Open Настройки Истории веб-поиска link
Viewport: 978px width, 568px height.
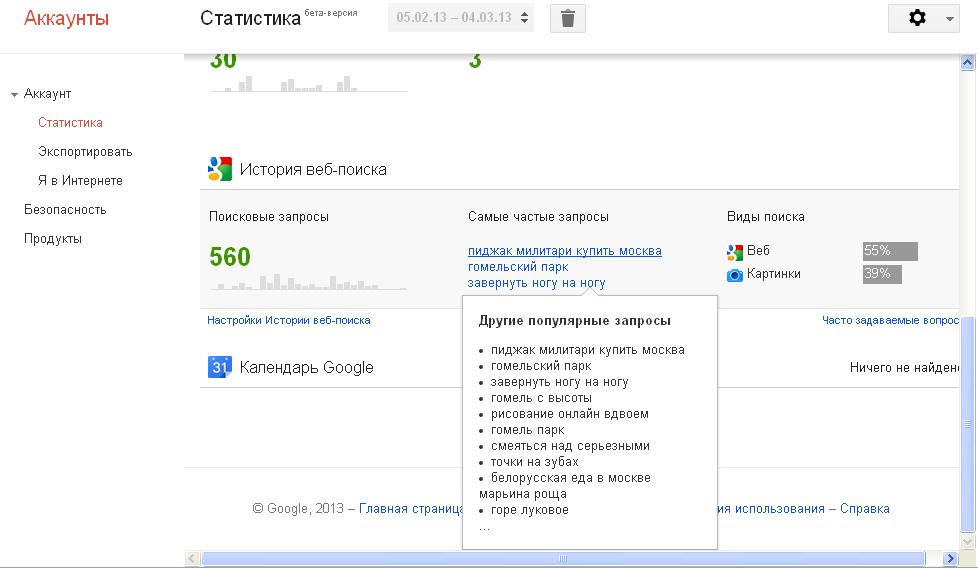pyautogui.click(x=288, y=320)
